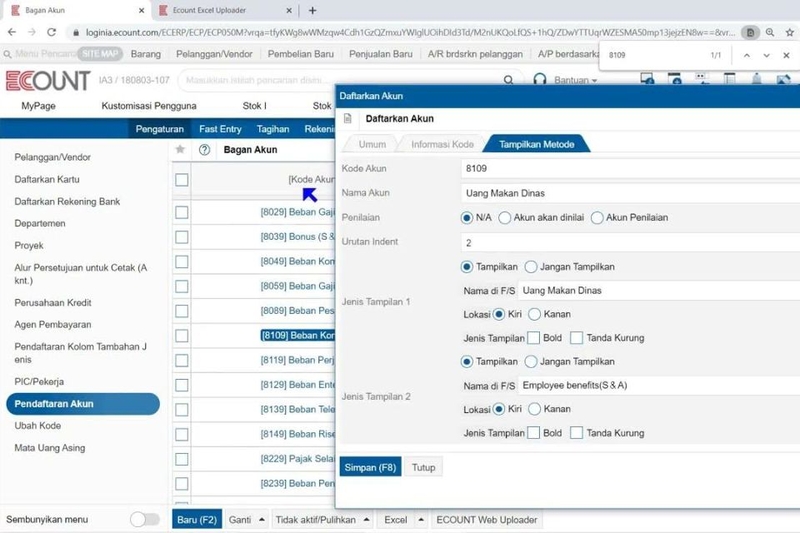
Task: Open Mata Uang Asing in sidebar
Action: tap(49, 448)
